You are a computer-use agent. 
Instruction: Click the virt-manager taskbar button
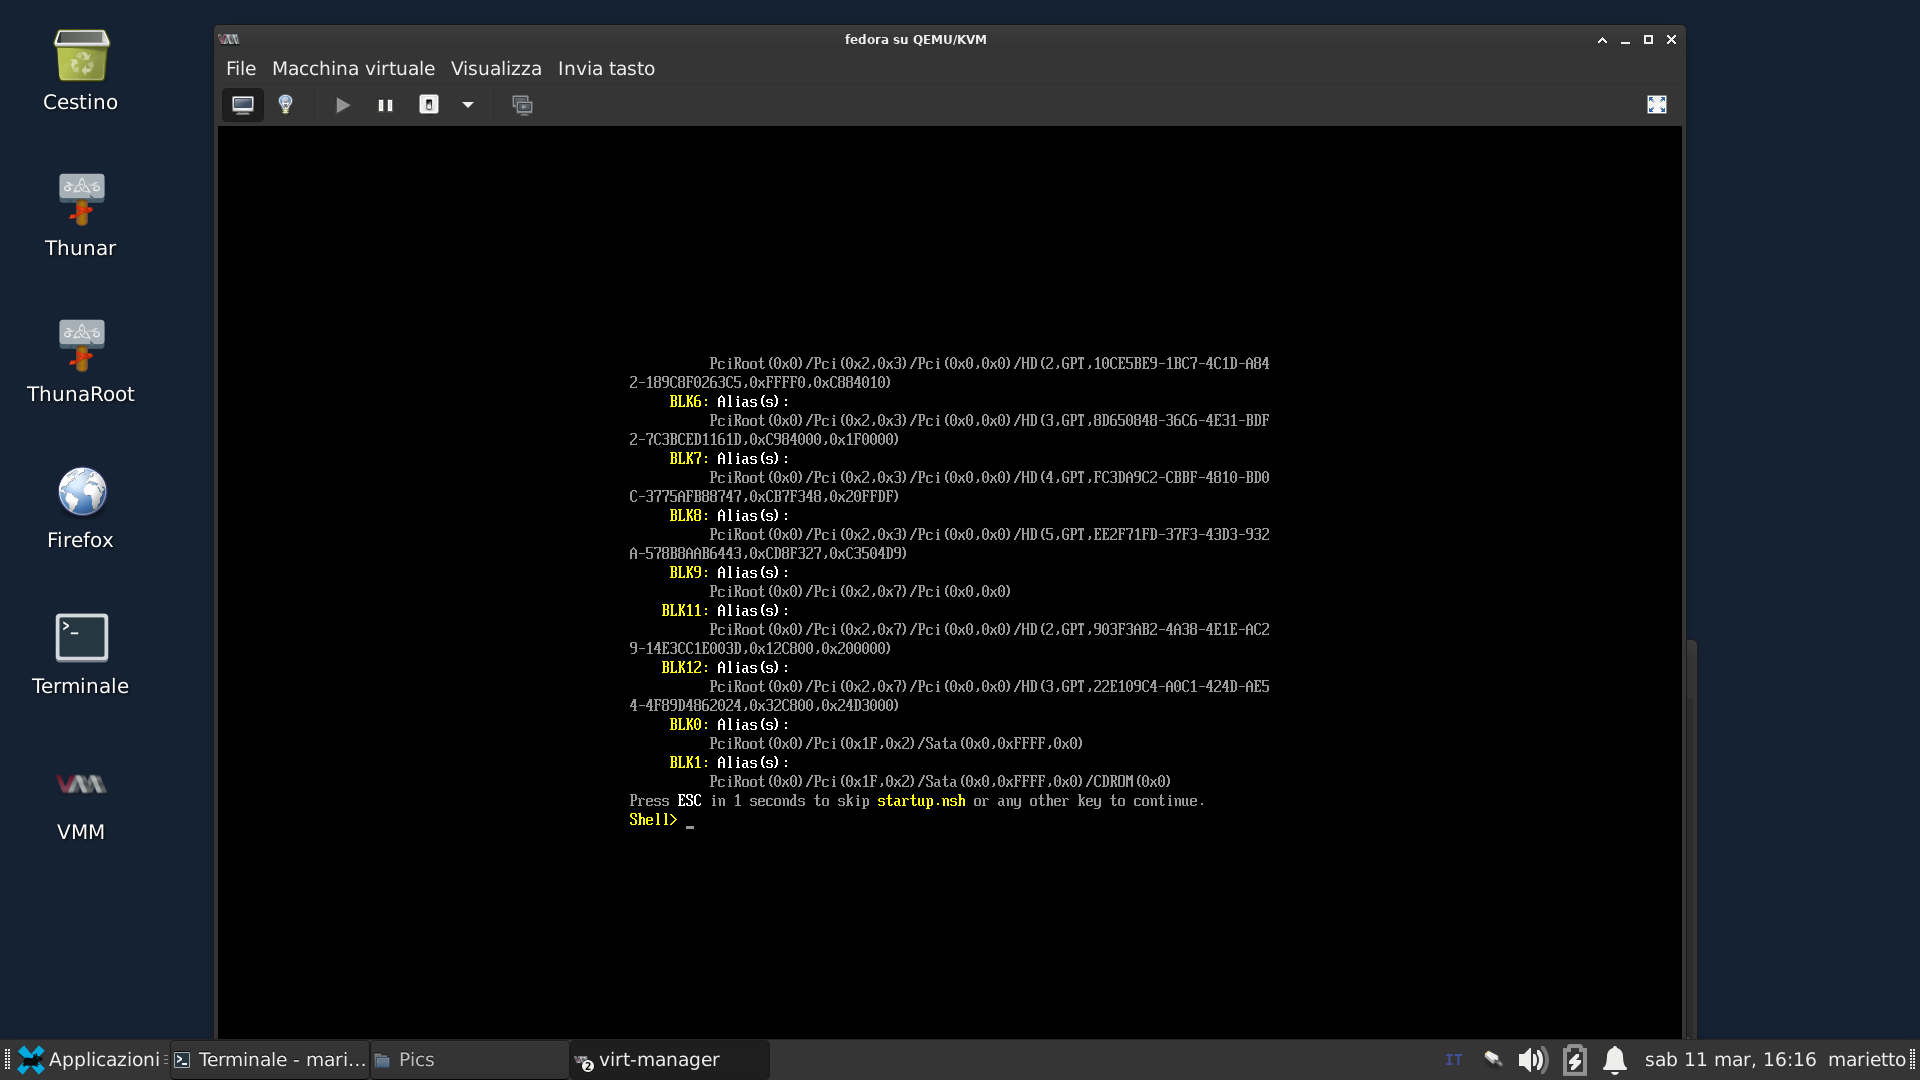(670, 1060)
